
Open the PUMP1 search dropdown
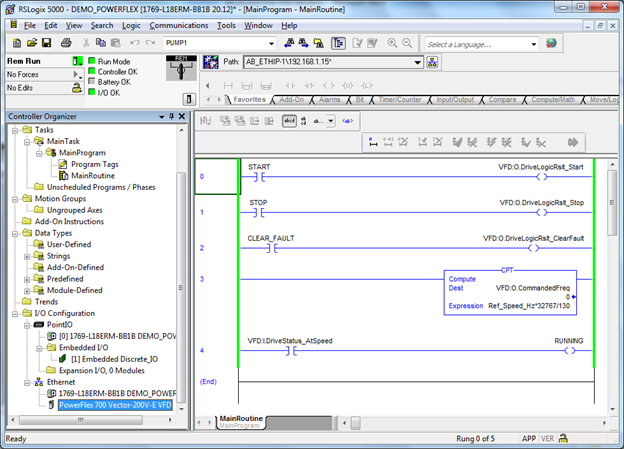tap(271, 43)
